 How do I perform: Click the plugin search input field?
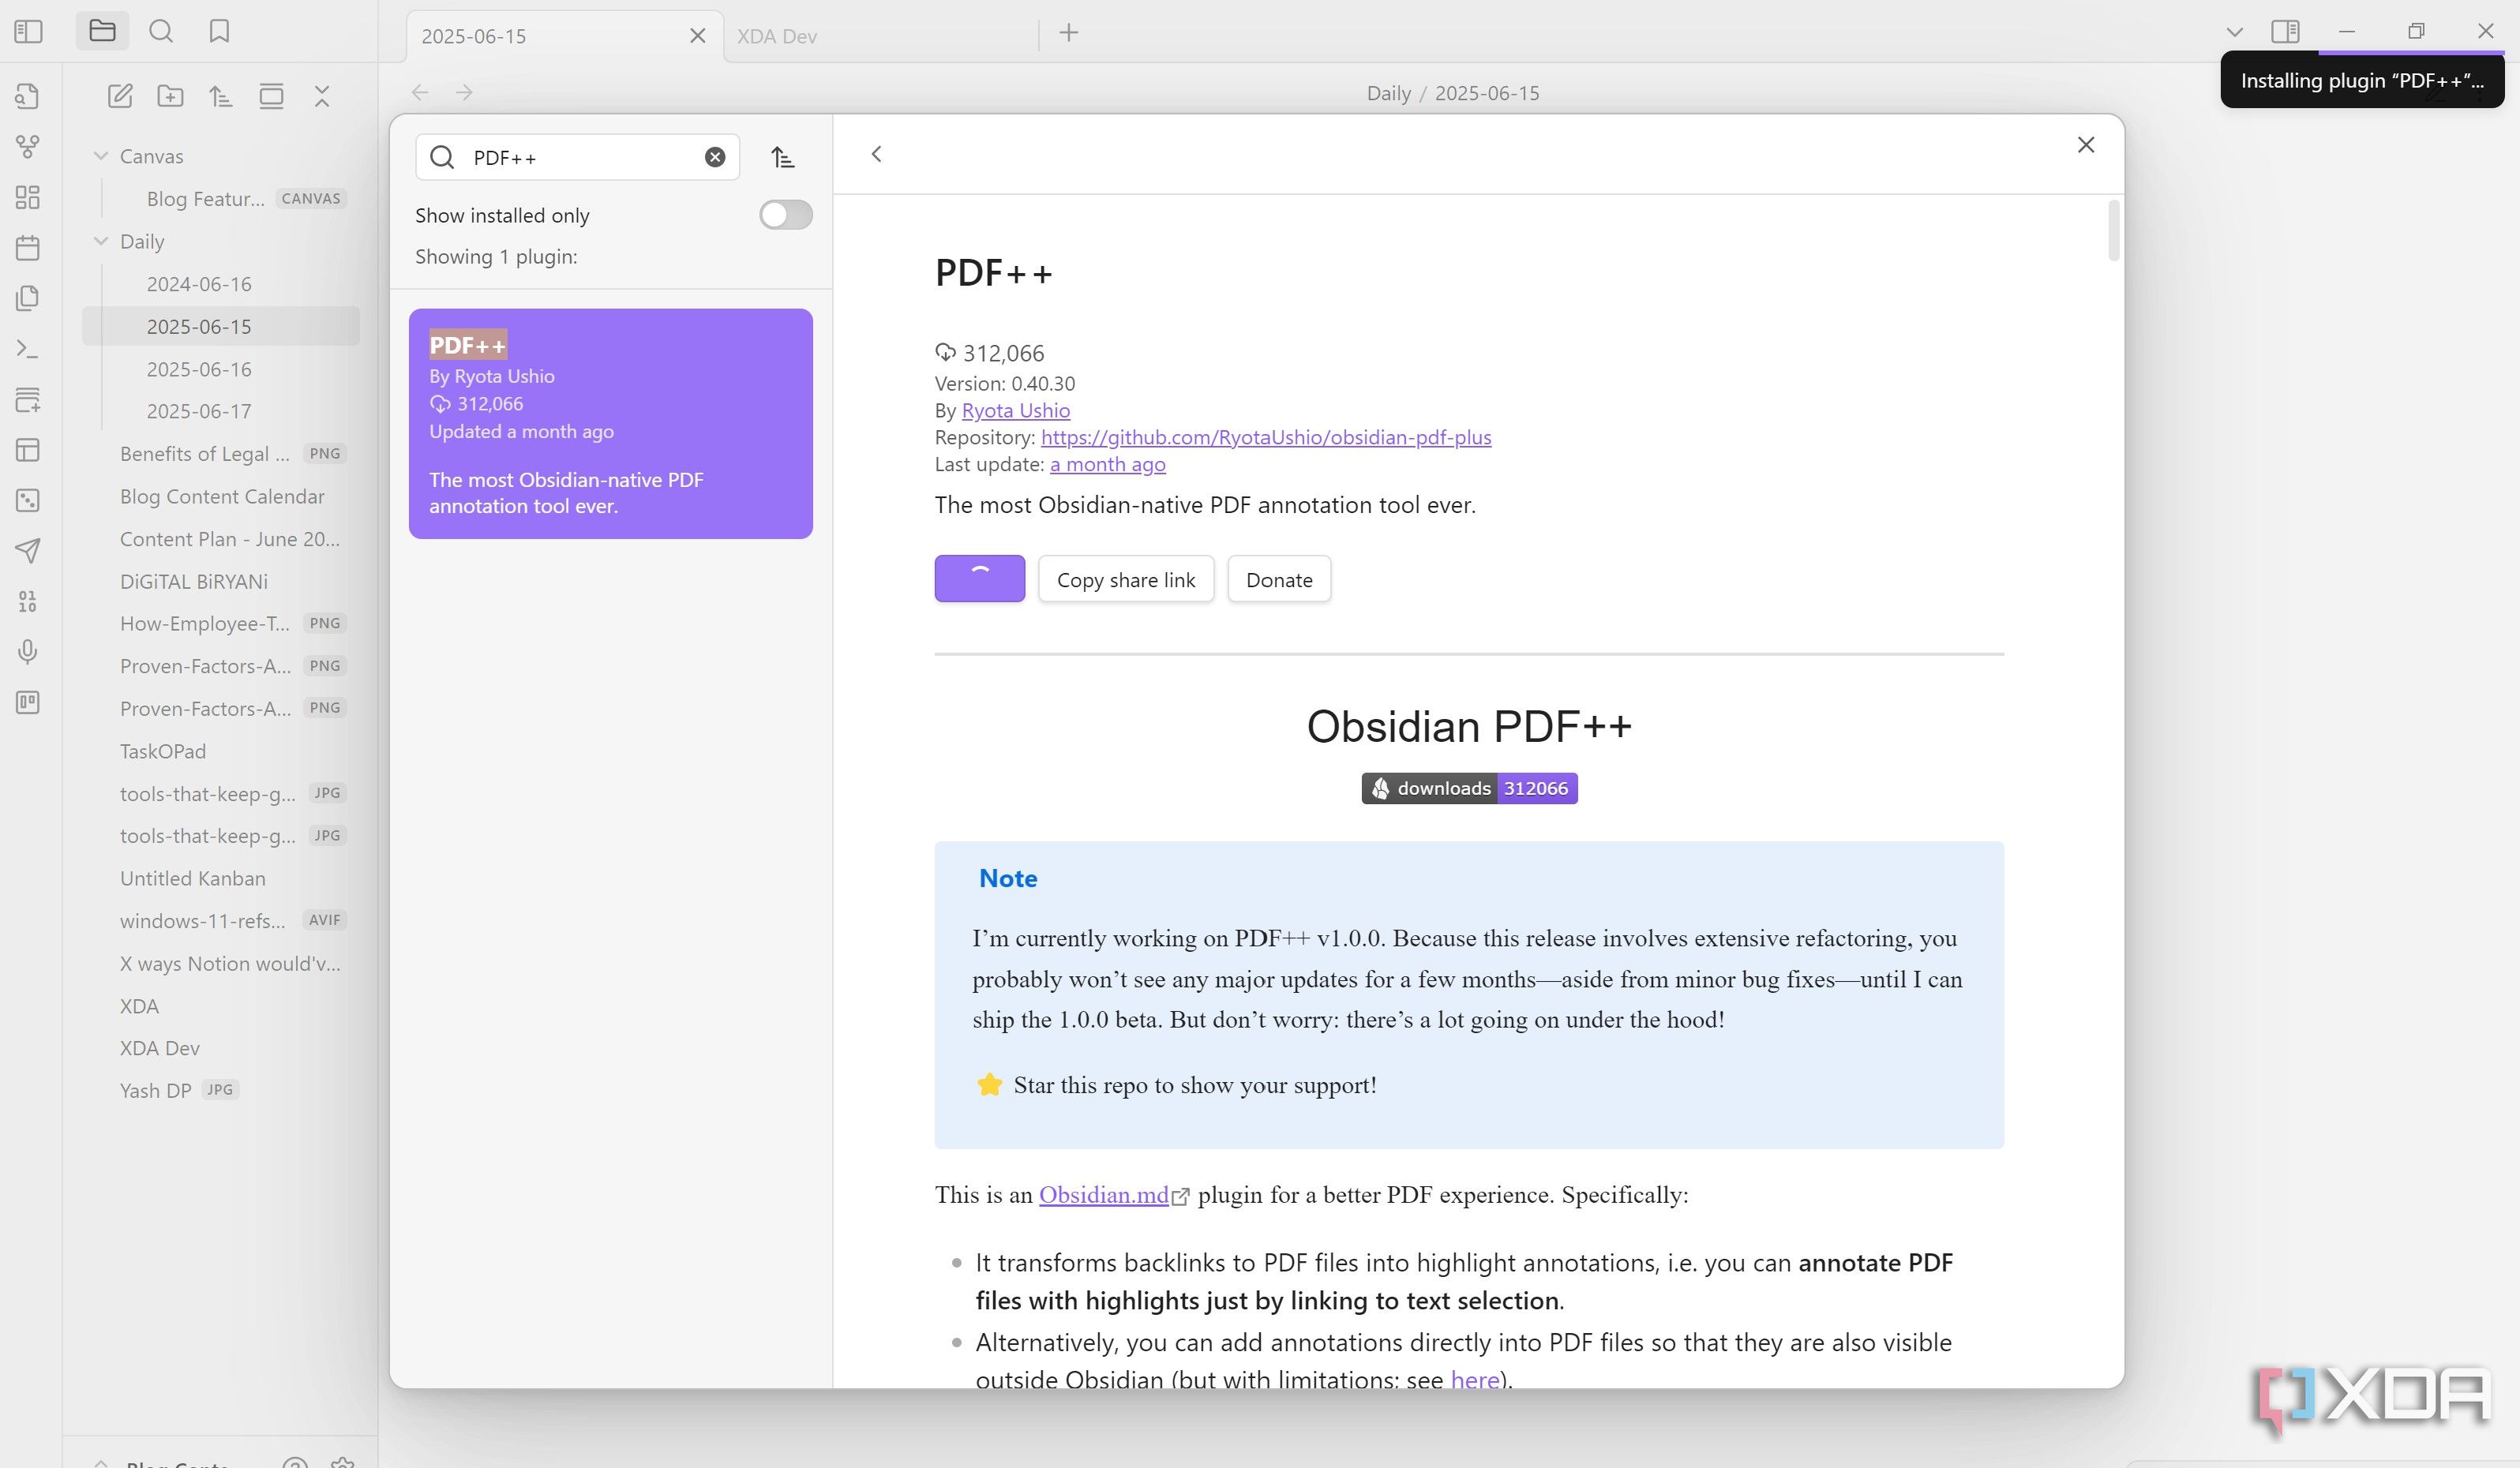point(577,157)
